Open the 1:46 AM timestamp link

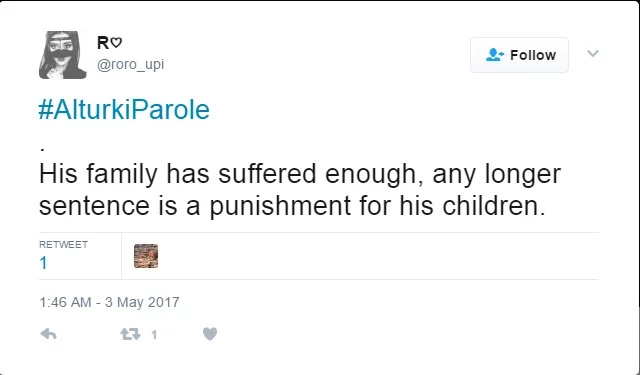[65, 302]
